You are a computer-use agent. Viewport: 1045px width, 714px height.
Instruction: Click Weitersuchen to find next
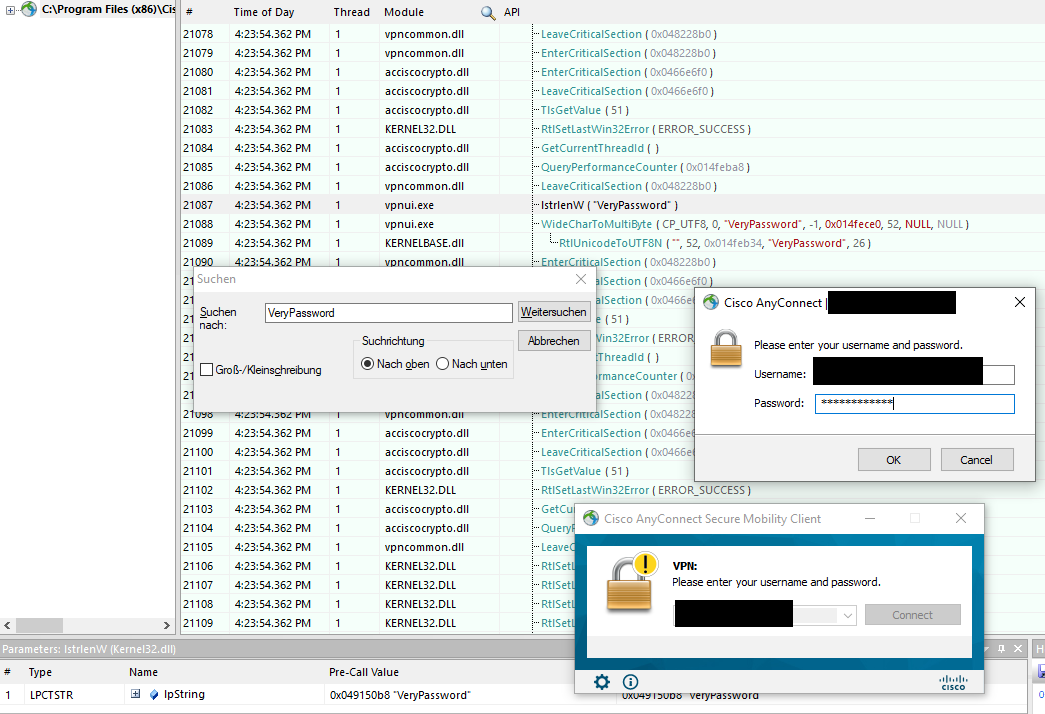click(554, 312)
